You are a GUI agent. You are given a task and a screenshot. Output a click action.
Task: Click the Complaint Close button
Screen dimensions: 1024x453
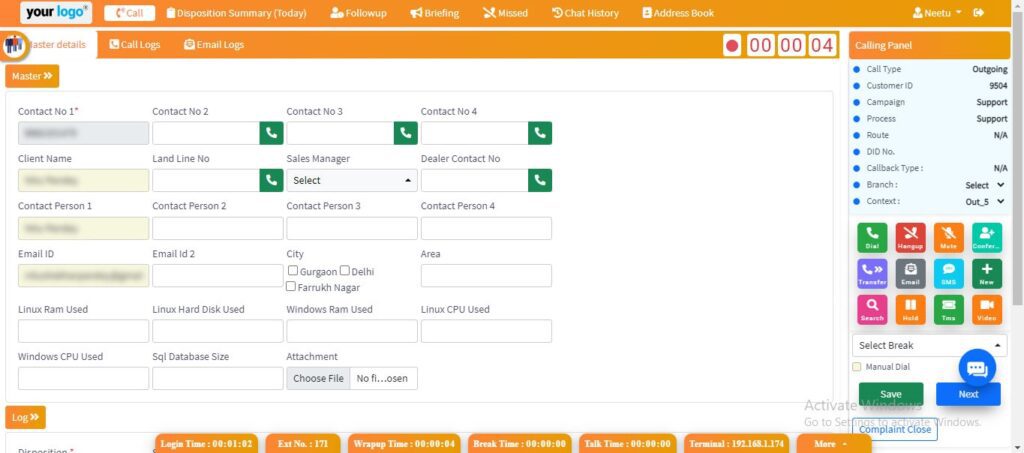coord(895,430)
